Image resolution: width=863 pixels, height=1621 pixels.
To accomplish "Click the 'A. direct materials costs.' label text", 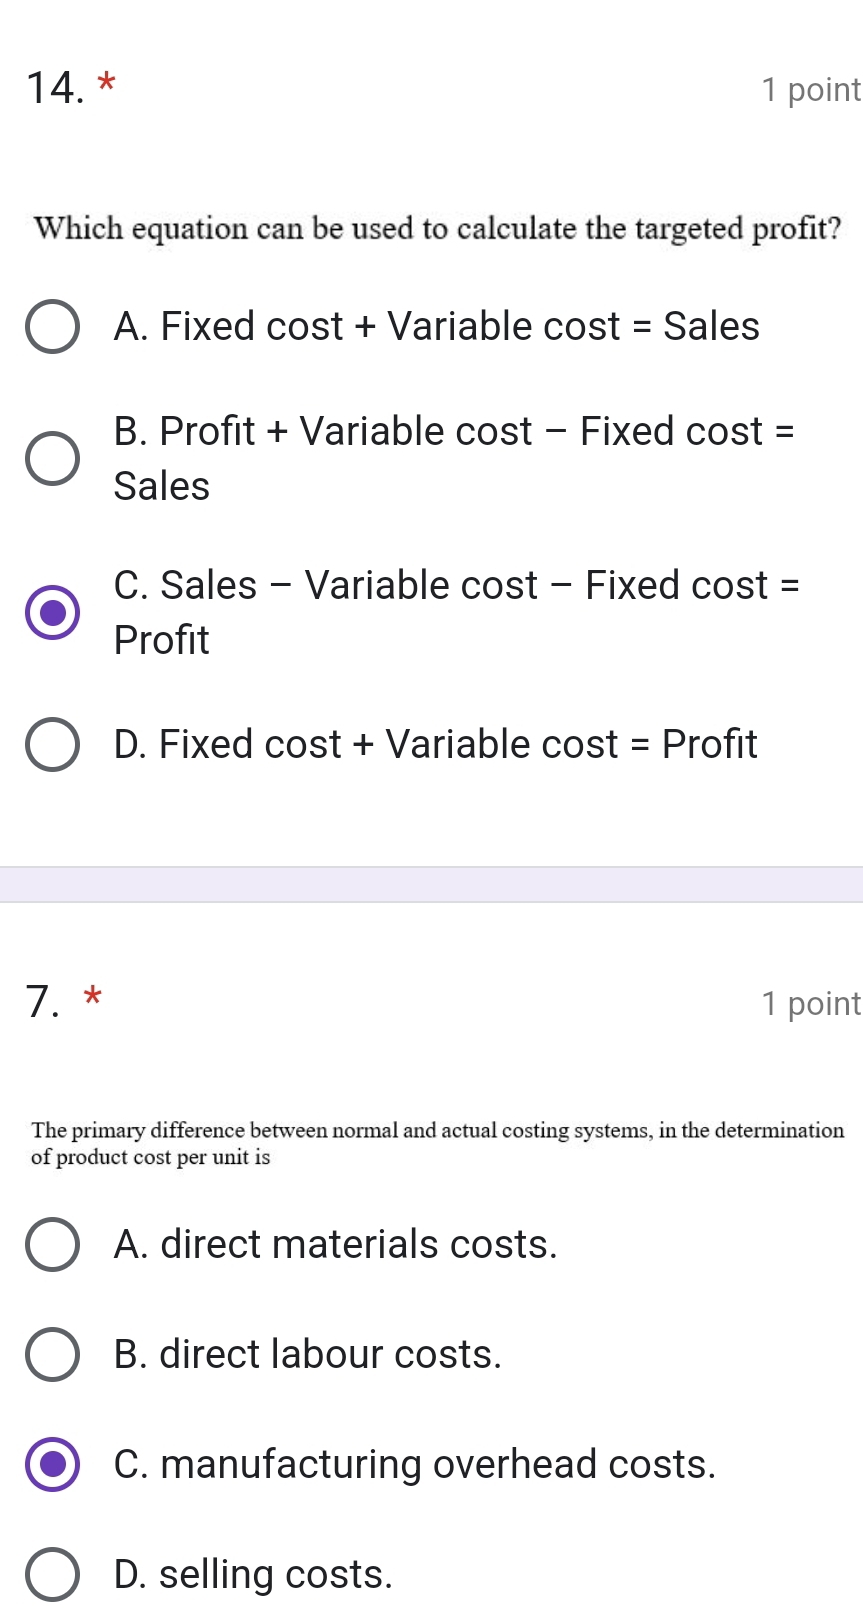I will [335, 1244].
